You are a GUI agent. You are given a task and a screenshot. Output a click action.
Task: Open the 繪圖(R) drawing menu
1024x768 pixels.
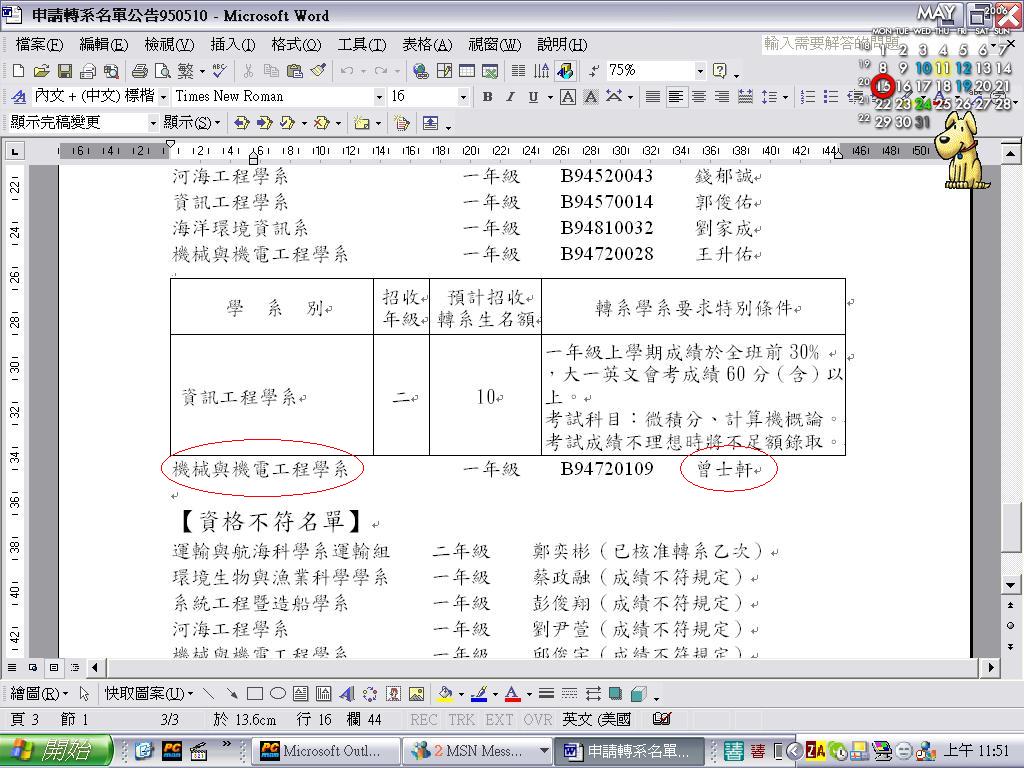pyautogui.click(x=39, y=694)
